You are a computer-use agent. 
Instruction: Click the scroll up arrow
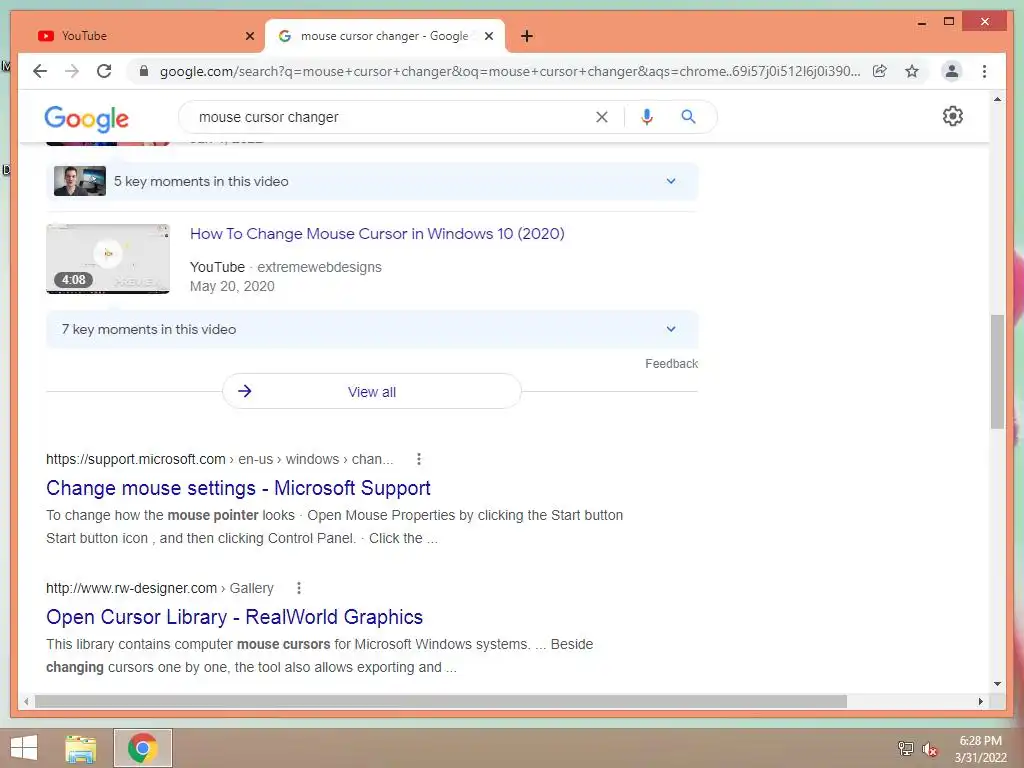coord(997,99)
